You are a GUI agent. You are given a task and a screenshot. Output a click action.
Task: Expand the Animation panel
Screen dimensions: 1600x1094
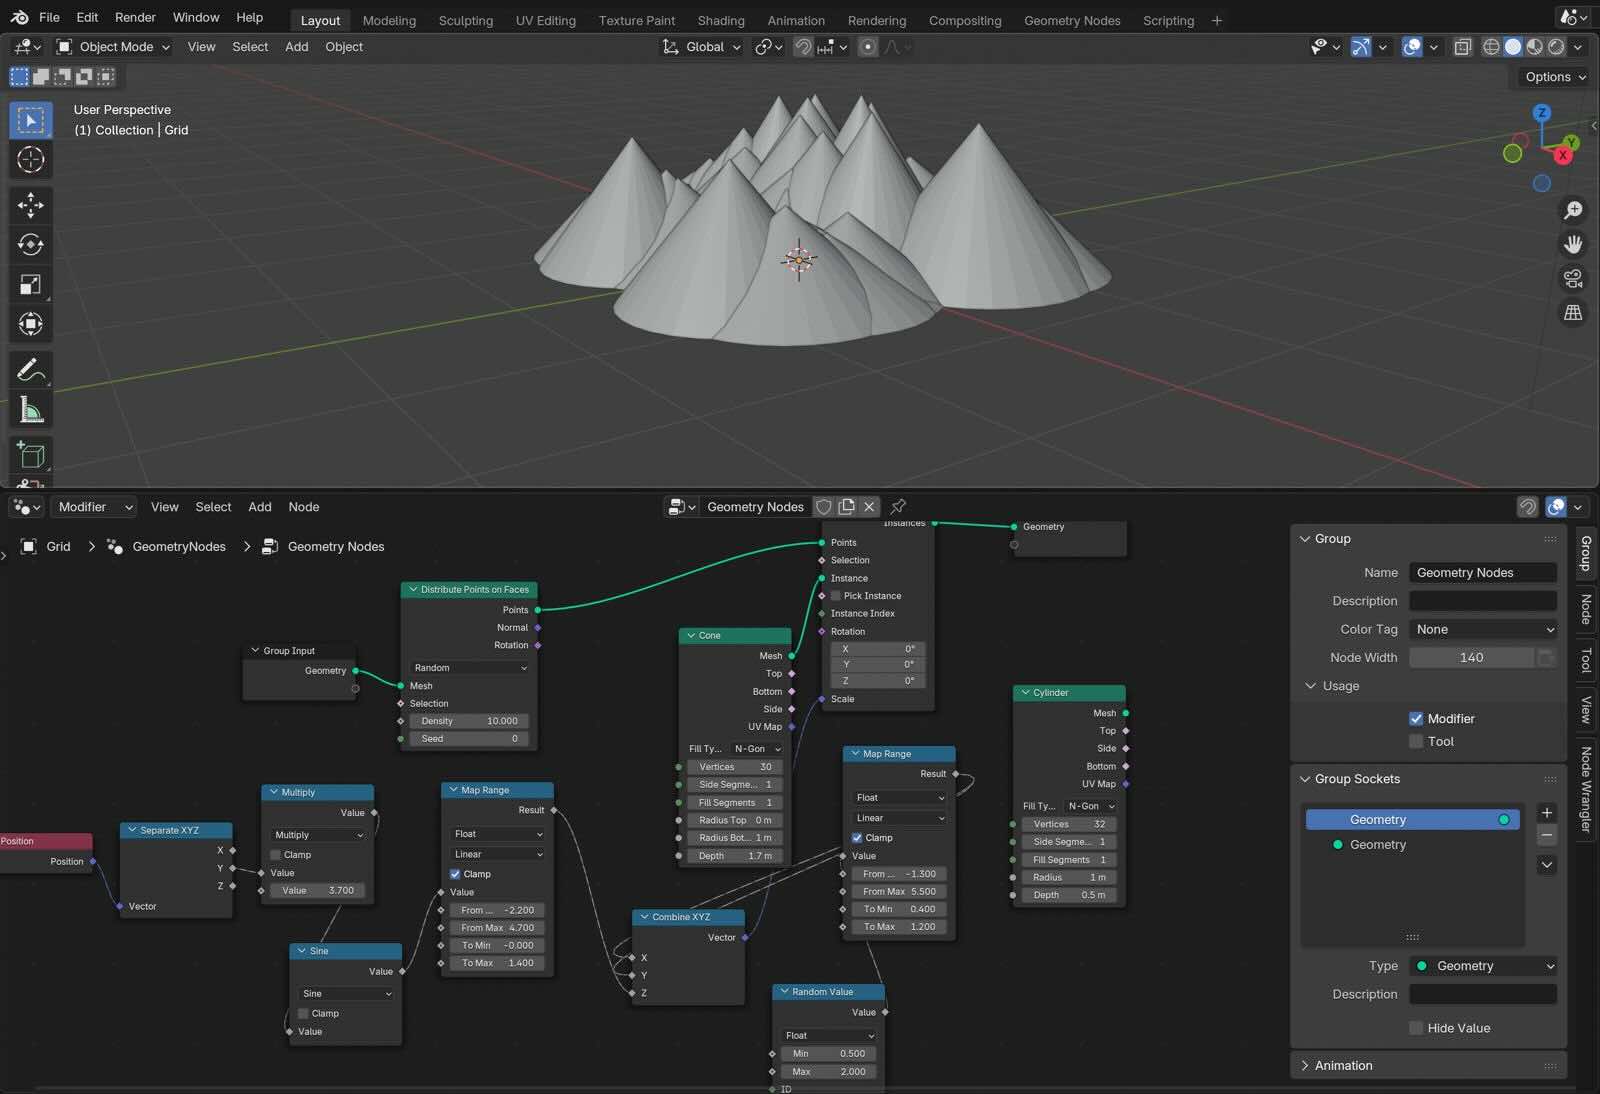pos(1343,1065)
